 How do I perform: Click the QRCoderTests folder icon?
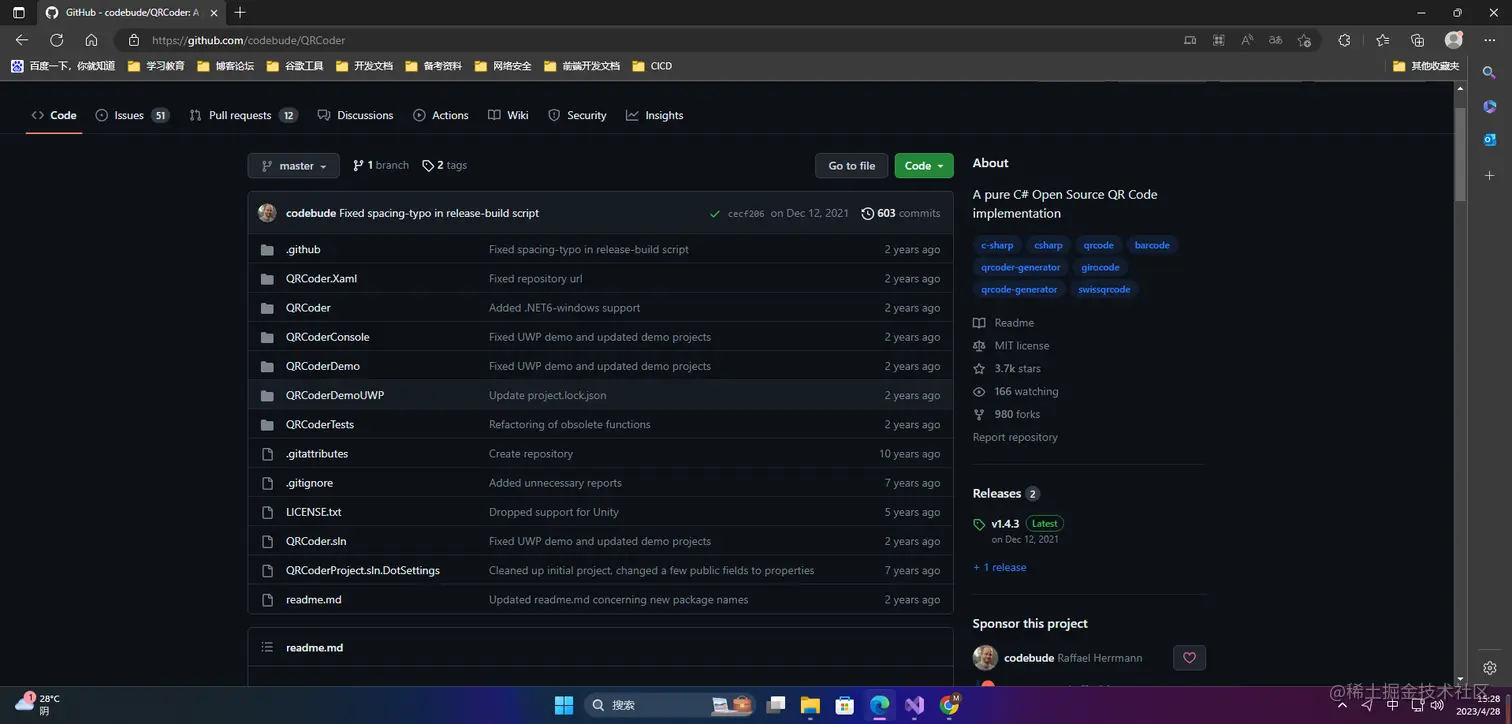(x=267, y=424)
